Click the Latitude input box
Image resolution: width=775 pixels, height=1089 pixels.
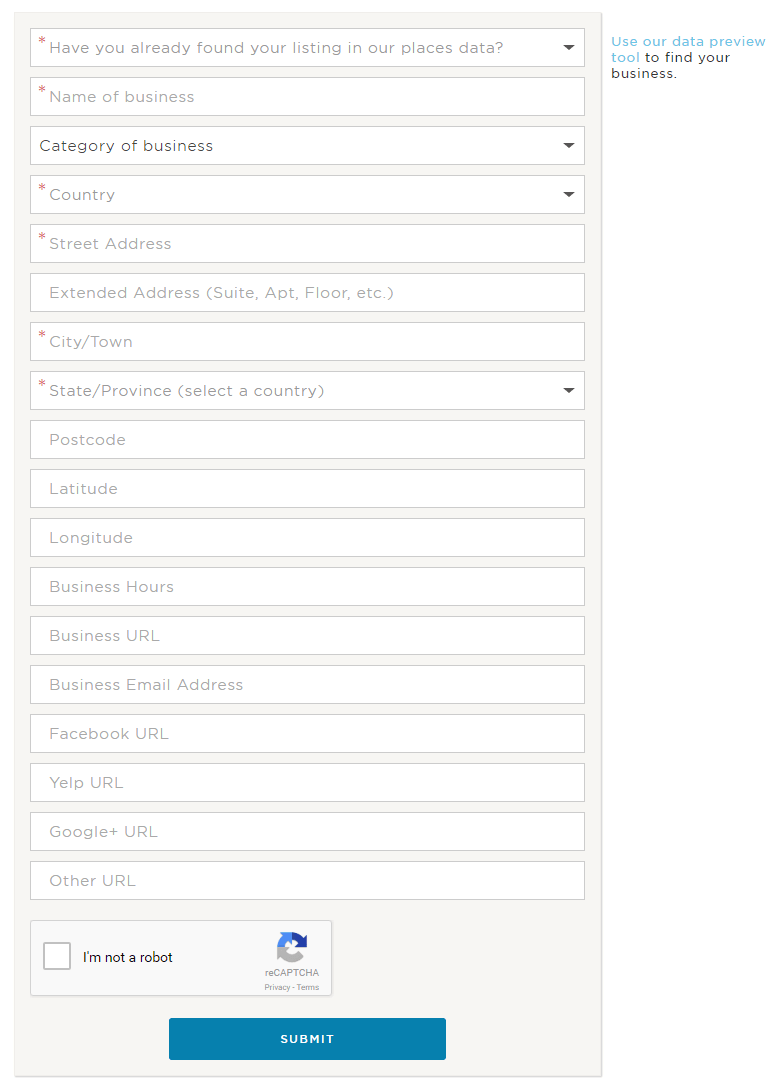307,489
